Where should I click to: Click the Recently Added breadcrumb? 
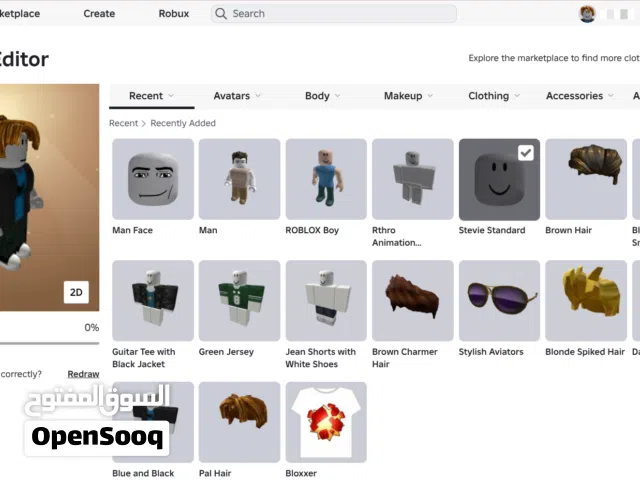tap(183, 123)
